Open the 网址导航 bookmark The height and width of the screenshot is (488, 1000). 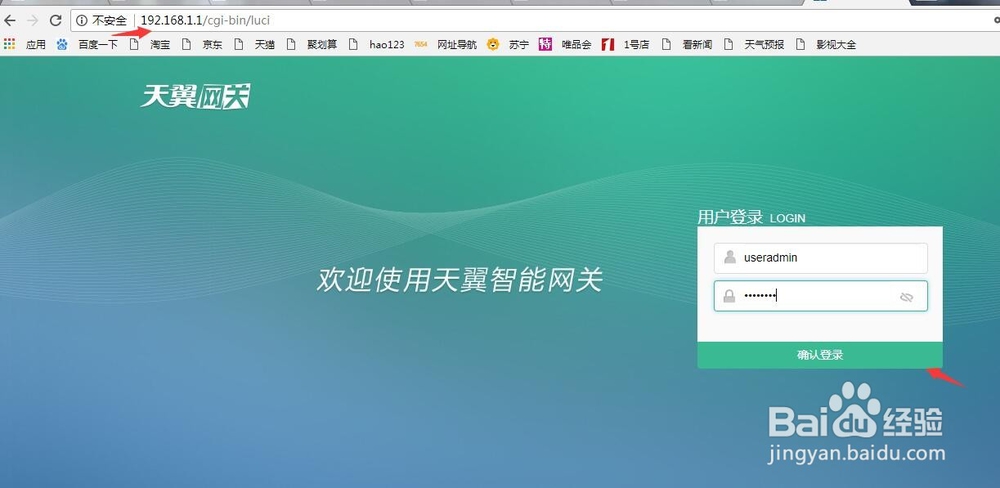tap(446, 45)
